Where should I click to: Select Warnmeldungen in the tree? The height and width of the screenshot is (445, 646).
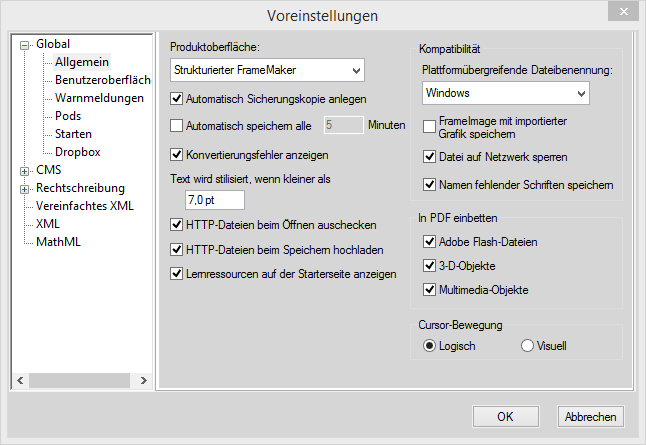tap(97, 98)
